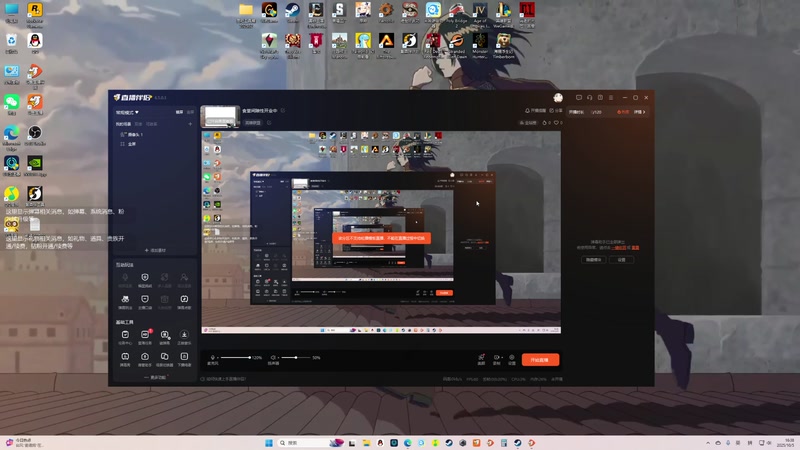Click the settings button in right panel
The width and height of the screenshot is (800, 450).
[621, 260]
